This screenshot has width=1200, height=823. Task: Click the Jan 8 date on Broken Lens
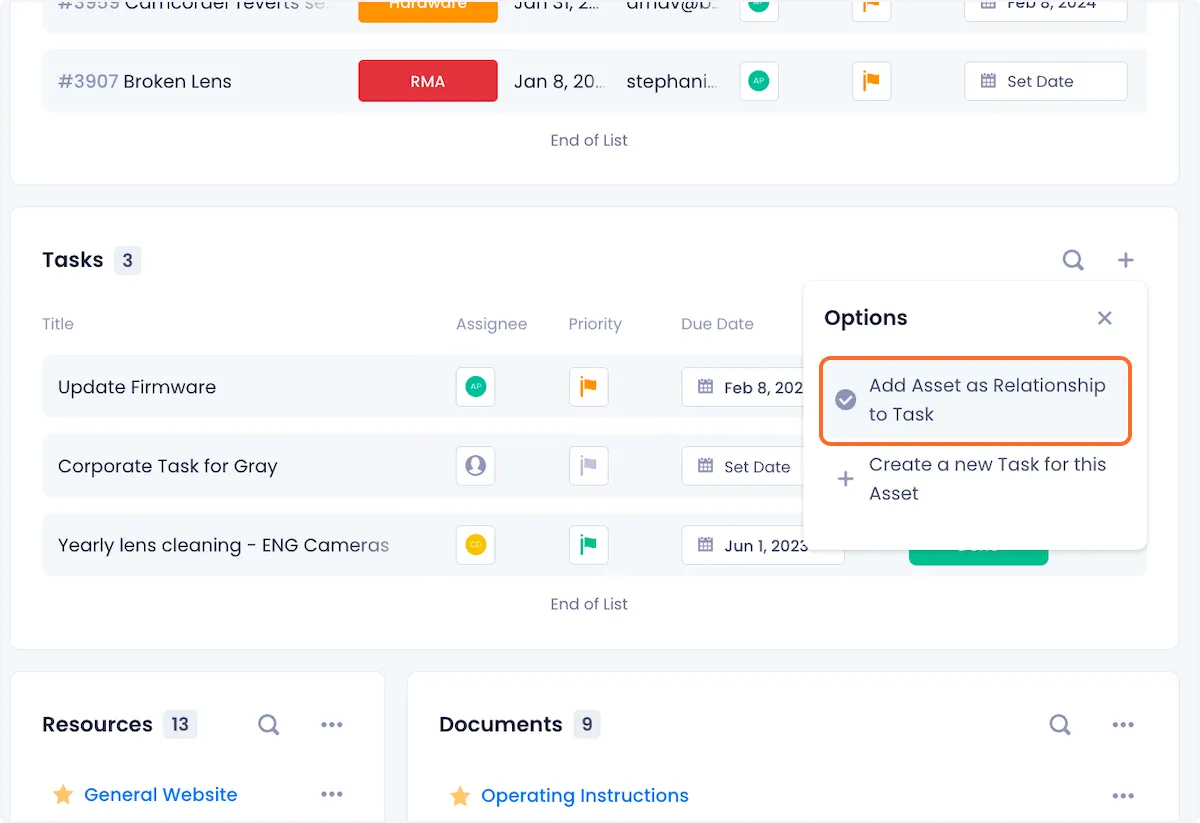(560, 81)
